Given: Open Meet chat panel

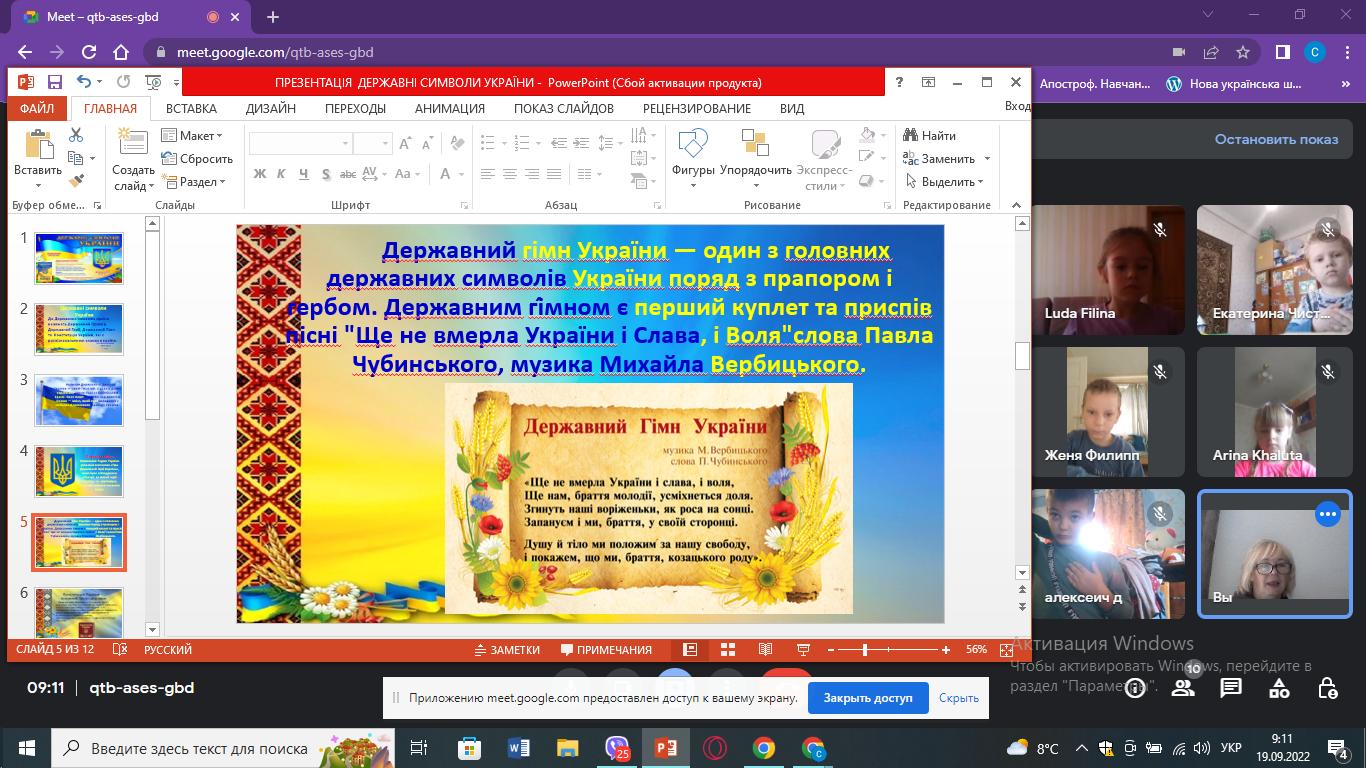Looking at the screenshot, I should (1231, 688).
